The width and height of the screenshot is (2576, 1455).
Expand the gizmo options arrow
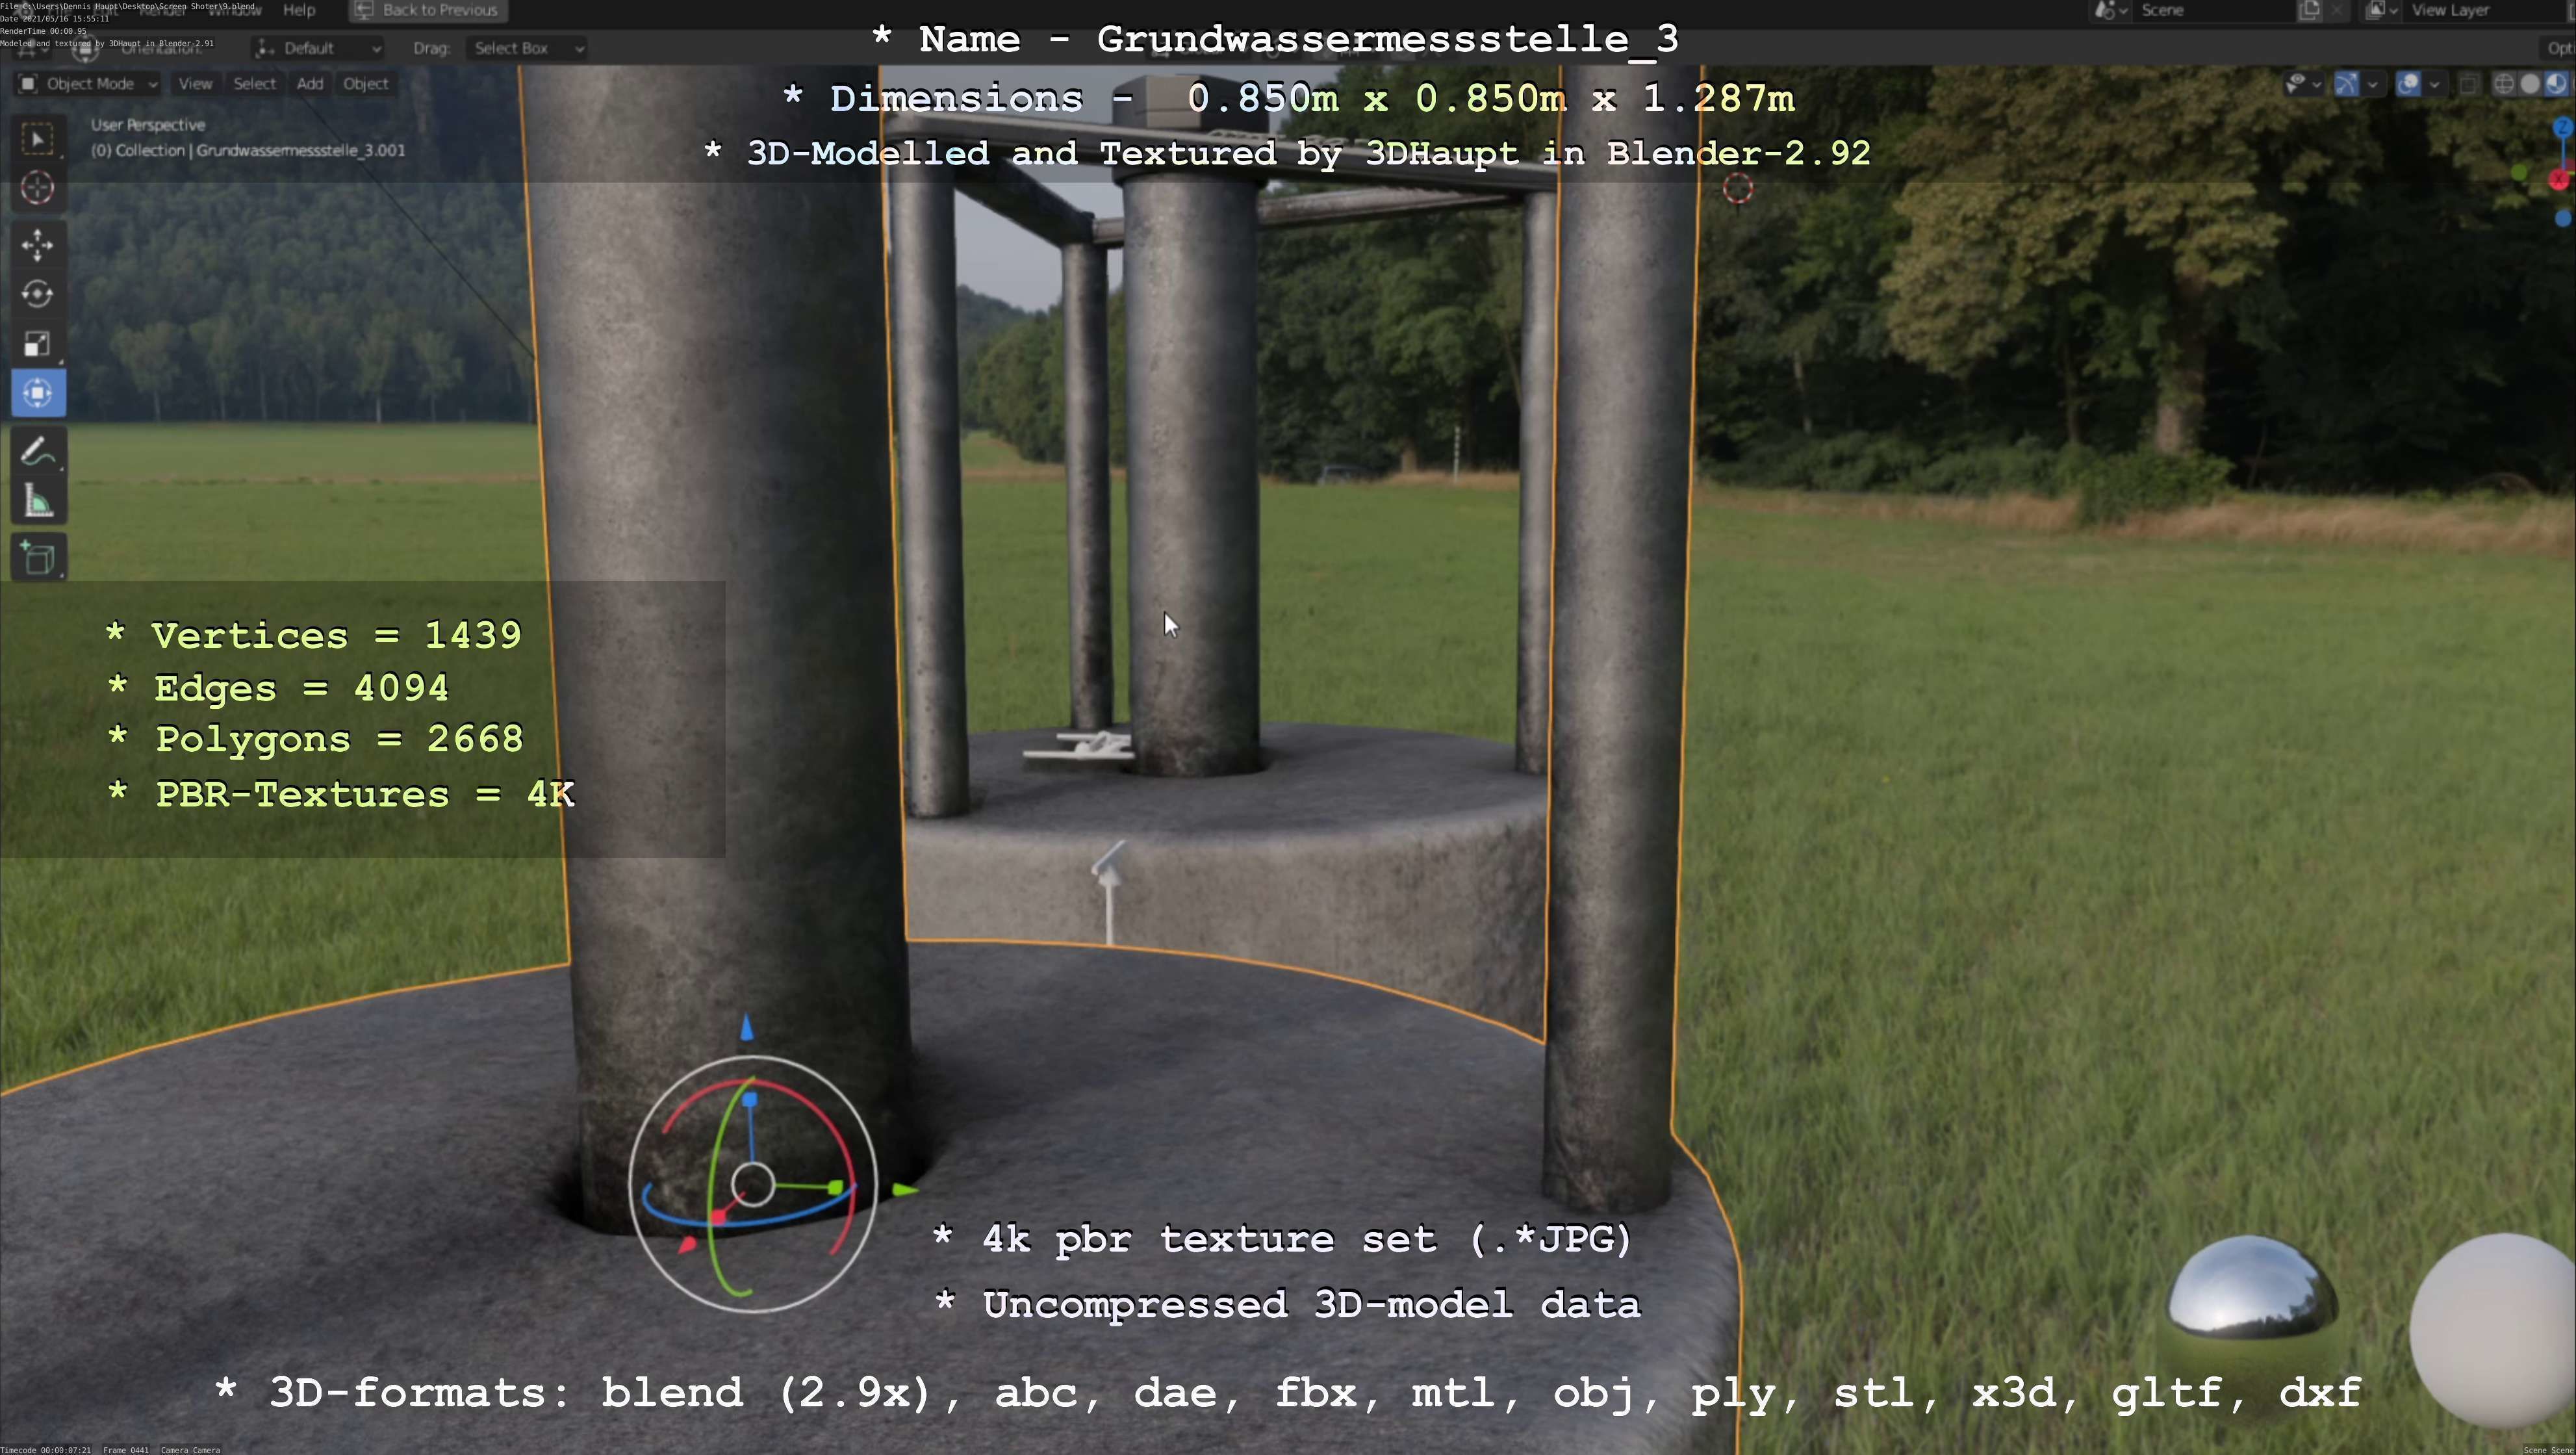click(x=2372, y=85)
